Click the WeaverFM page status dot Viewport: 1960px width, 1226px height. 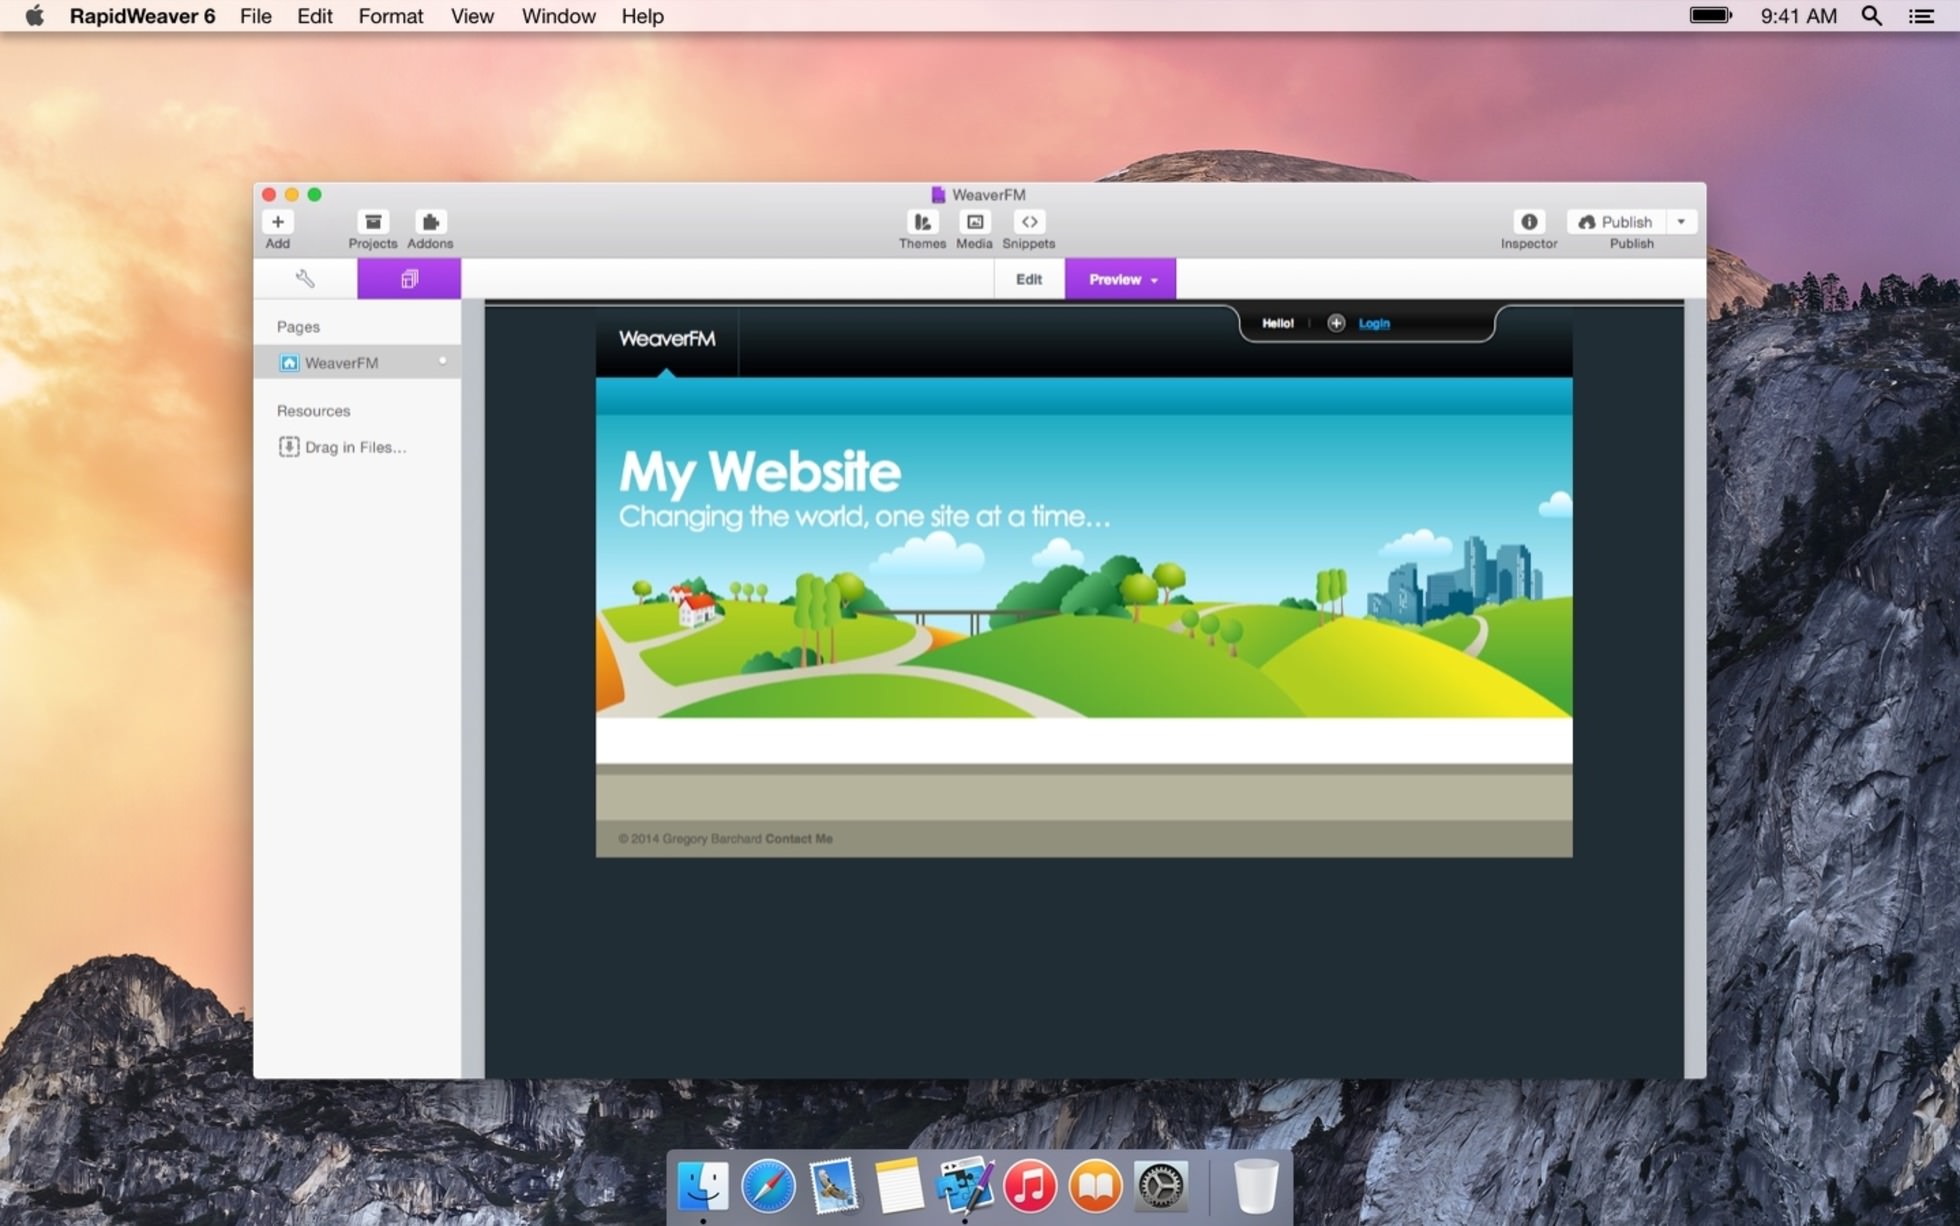442,361
